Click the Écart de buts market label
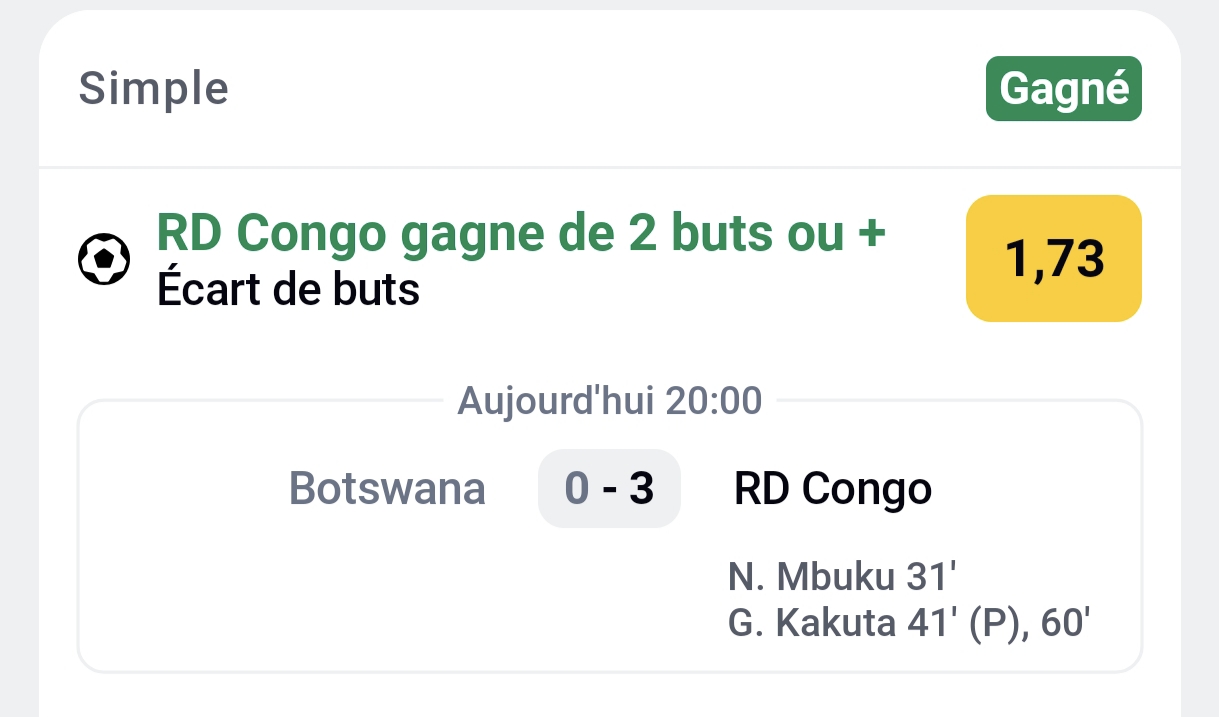The width and height of the screenshot is (1219, 717). click(x=288, y=290)
